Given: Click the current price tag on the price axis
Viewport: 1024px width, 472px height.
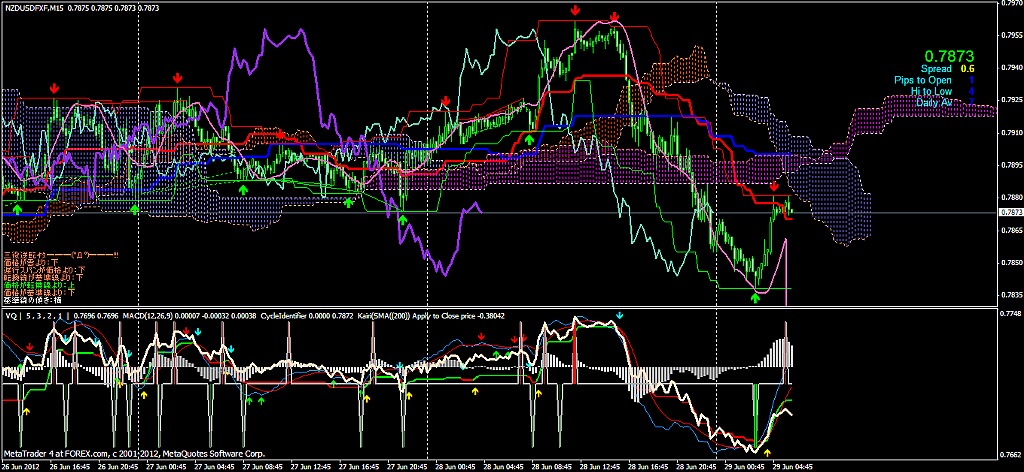Looking at the screenshot, I should point(1011,212).
